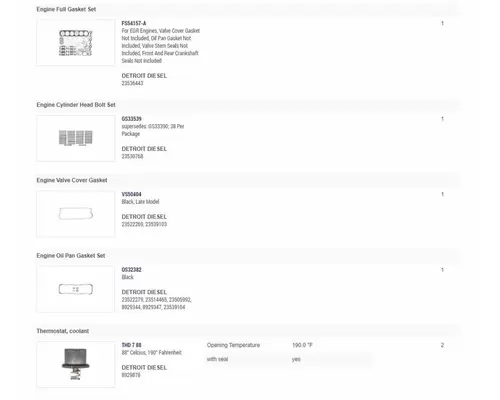Click the Opening Temperature attribute label

pyautogui.click(x=233, y=345)
